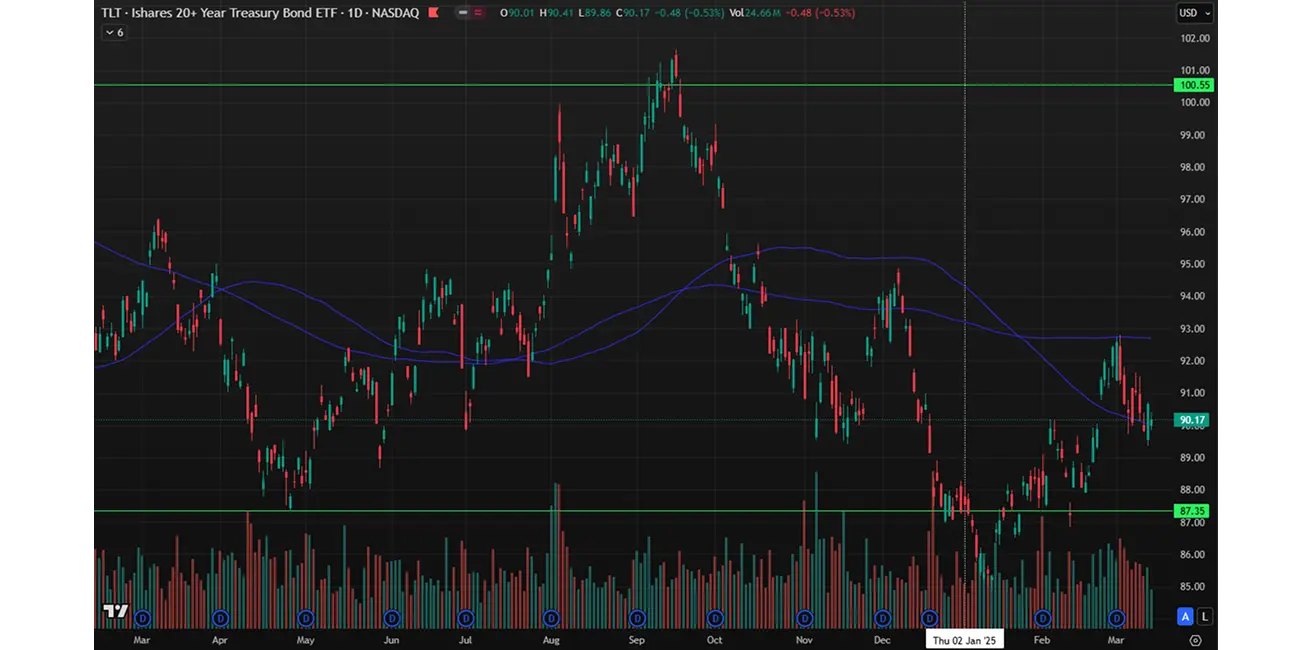Open the dividend marker above Aug
1312x650 pixels.
tap(550, 617)
